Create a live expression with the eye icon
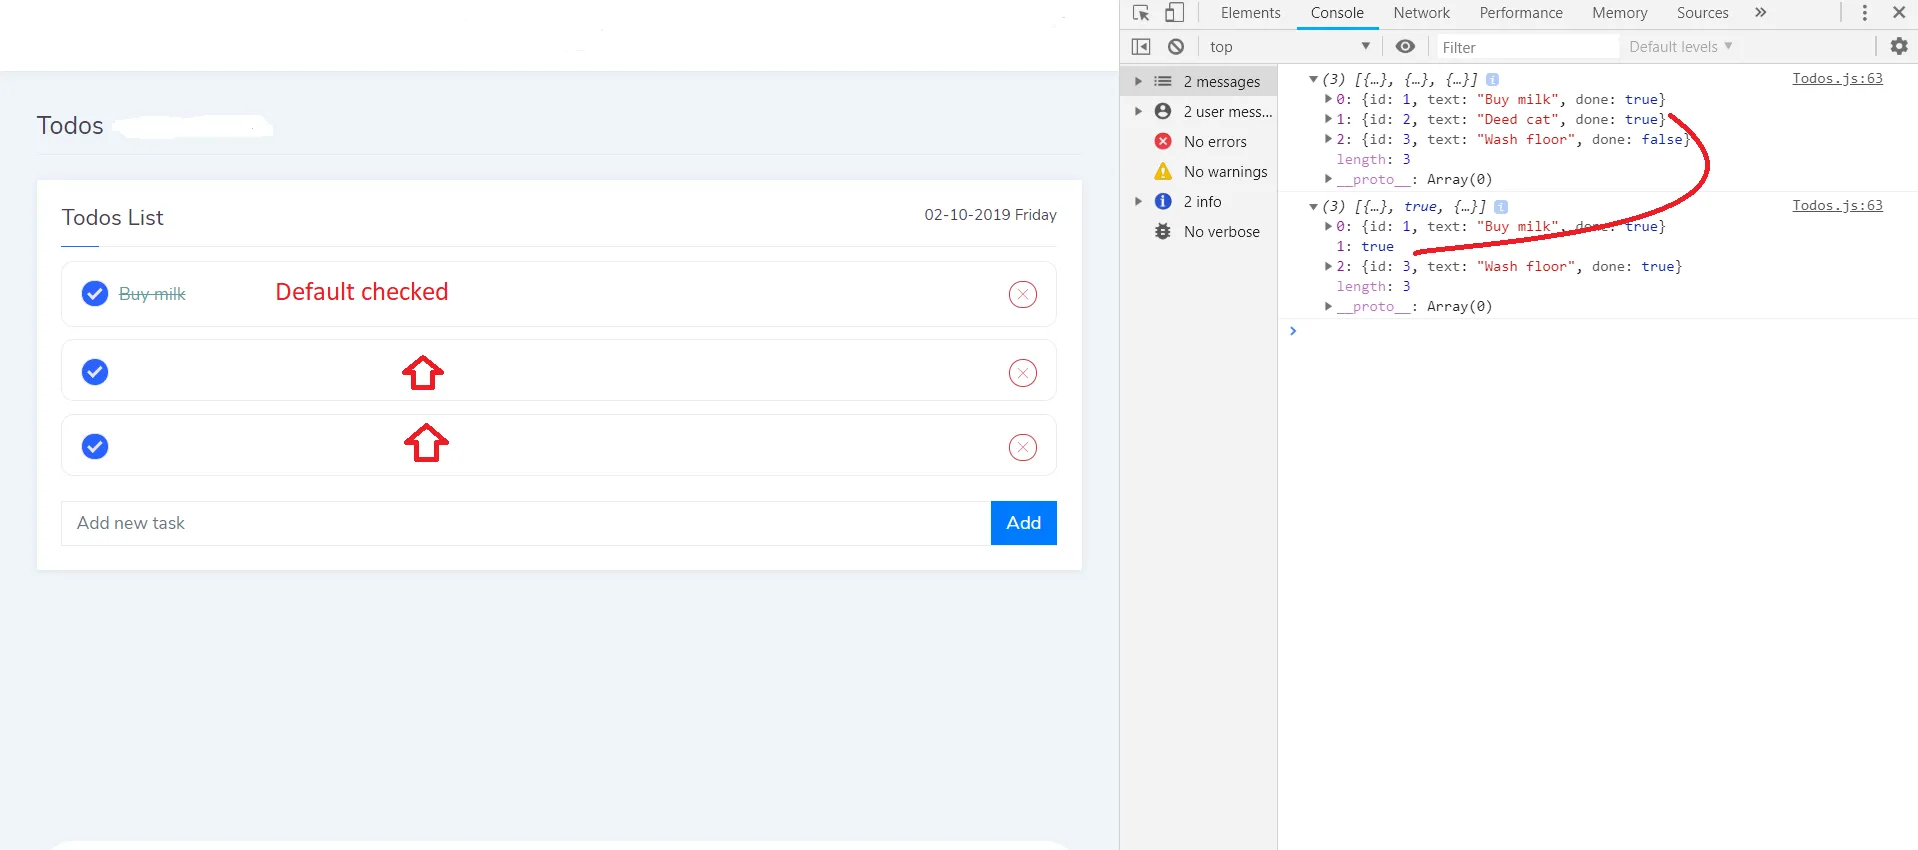The image size is (1918, 850). coord(1405,47)
